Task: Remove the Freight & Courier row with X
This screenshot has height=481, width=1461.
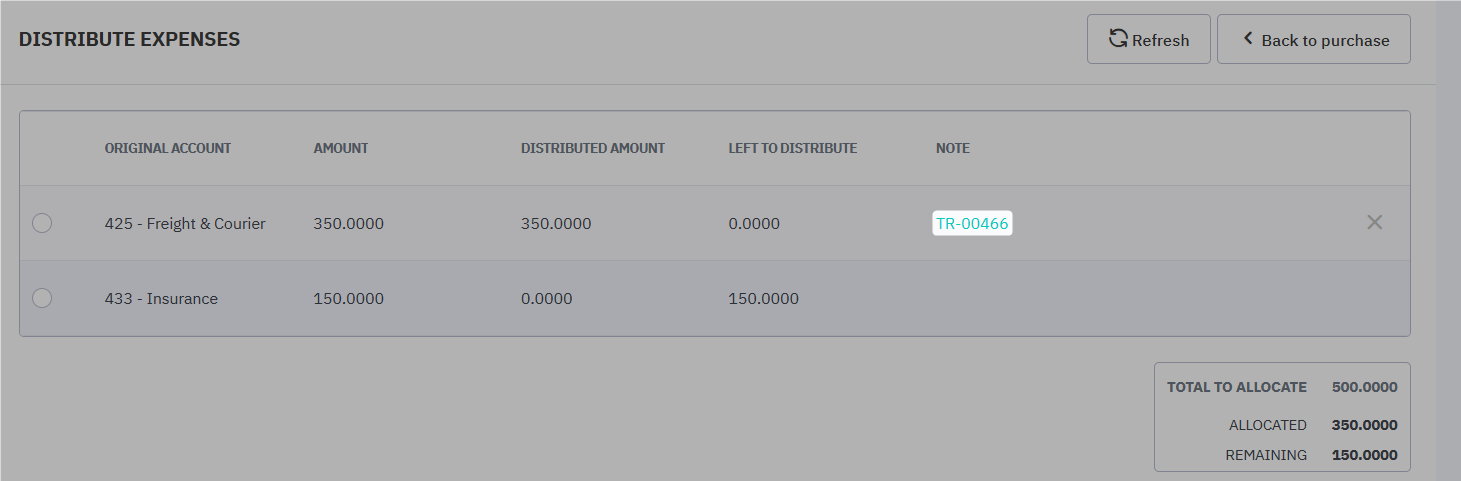Action: 1375,222
